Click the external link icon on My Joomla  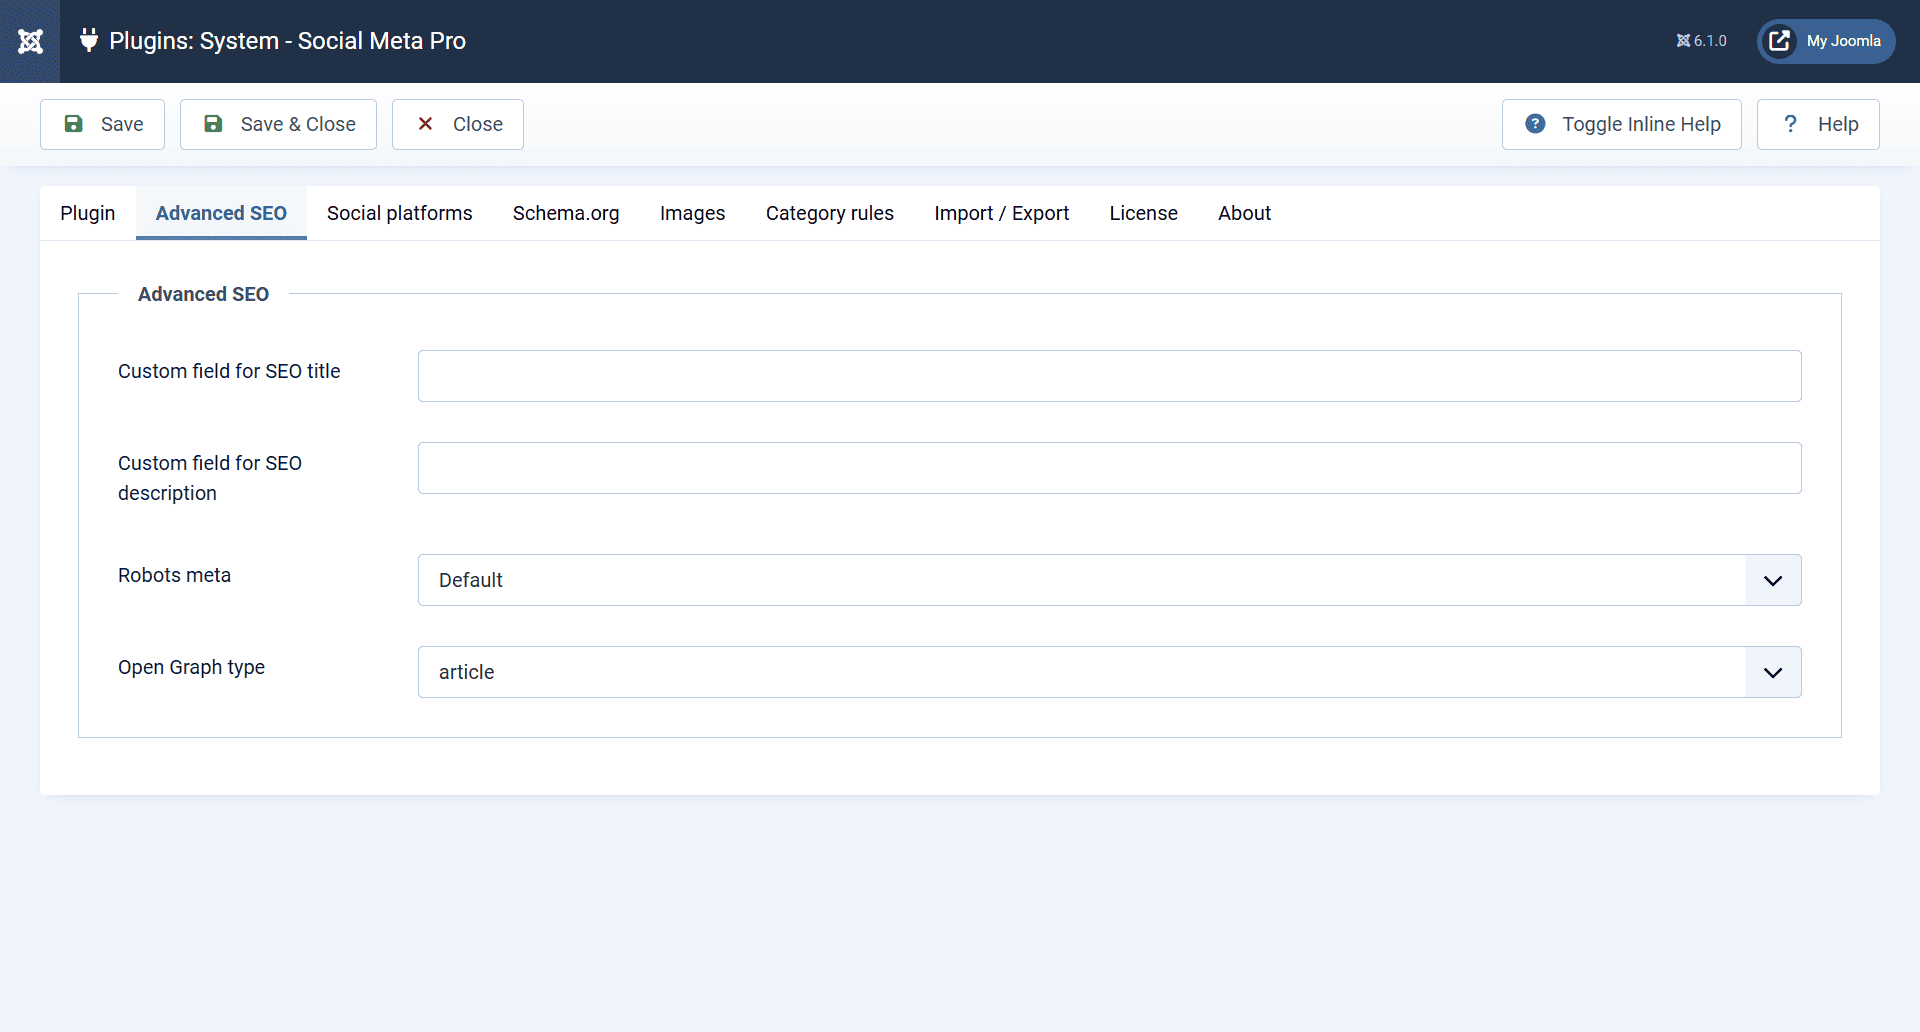pyautogui.click(x=1780, y=41)
